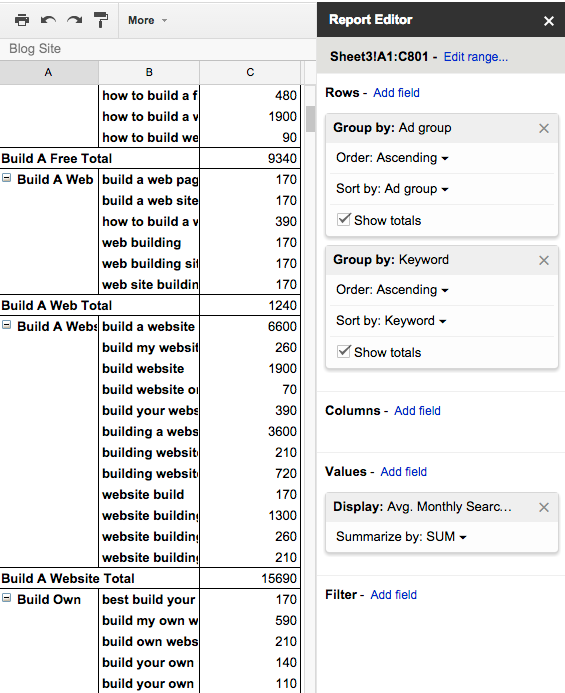The image size is (565, 693).
Task: Select the Build A Web Total row label
Action: (x=99, y=305)
